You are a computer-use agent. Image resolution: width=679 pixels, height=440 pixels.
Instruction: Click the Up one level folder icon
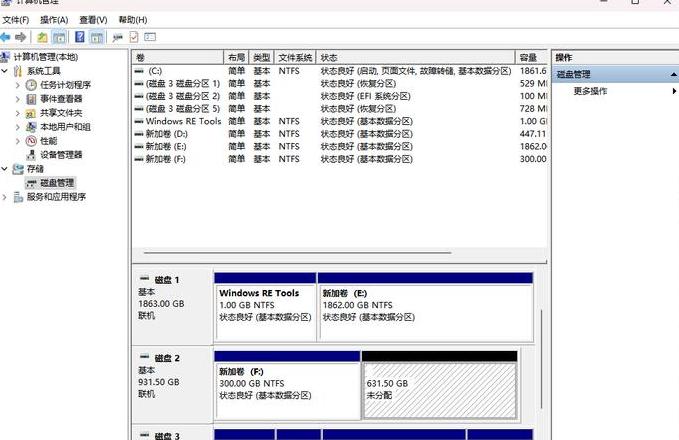point(42,37)
